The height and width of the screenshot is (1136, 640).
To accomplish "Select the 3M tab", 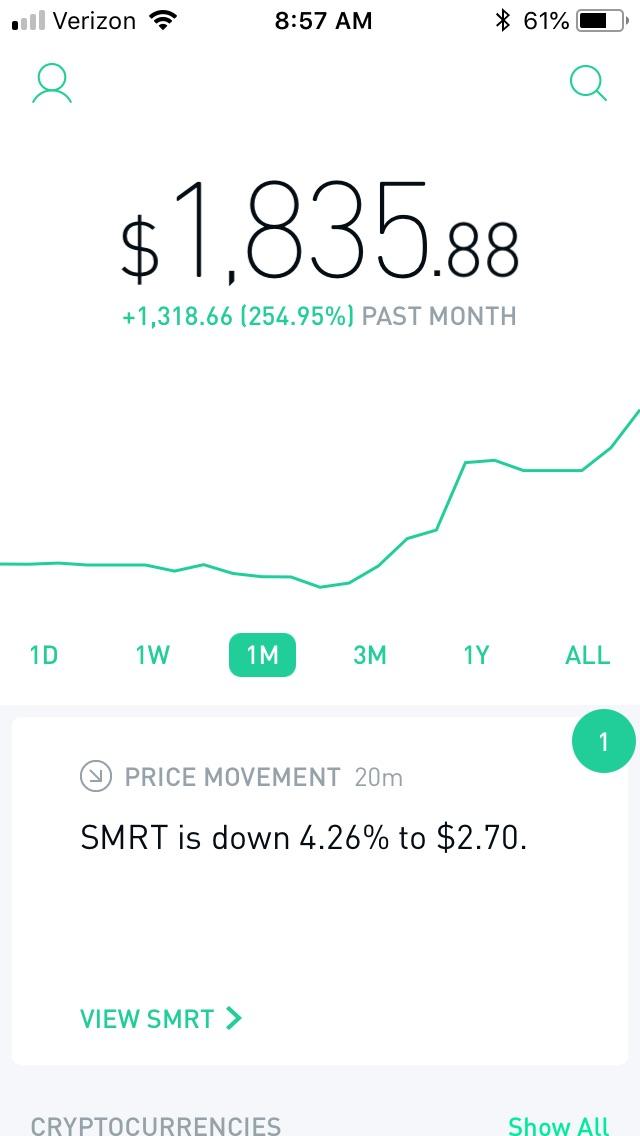I will click(370, 655).
